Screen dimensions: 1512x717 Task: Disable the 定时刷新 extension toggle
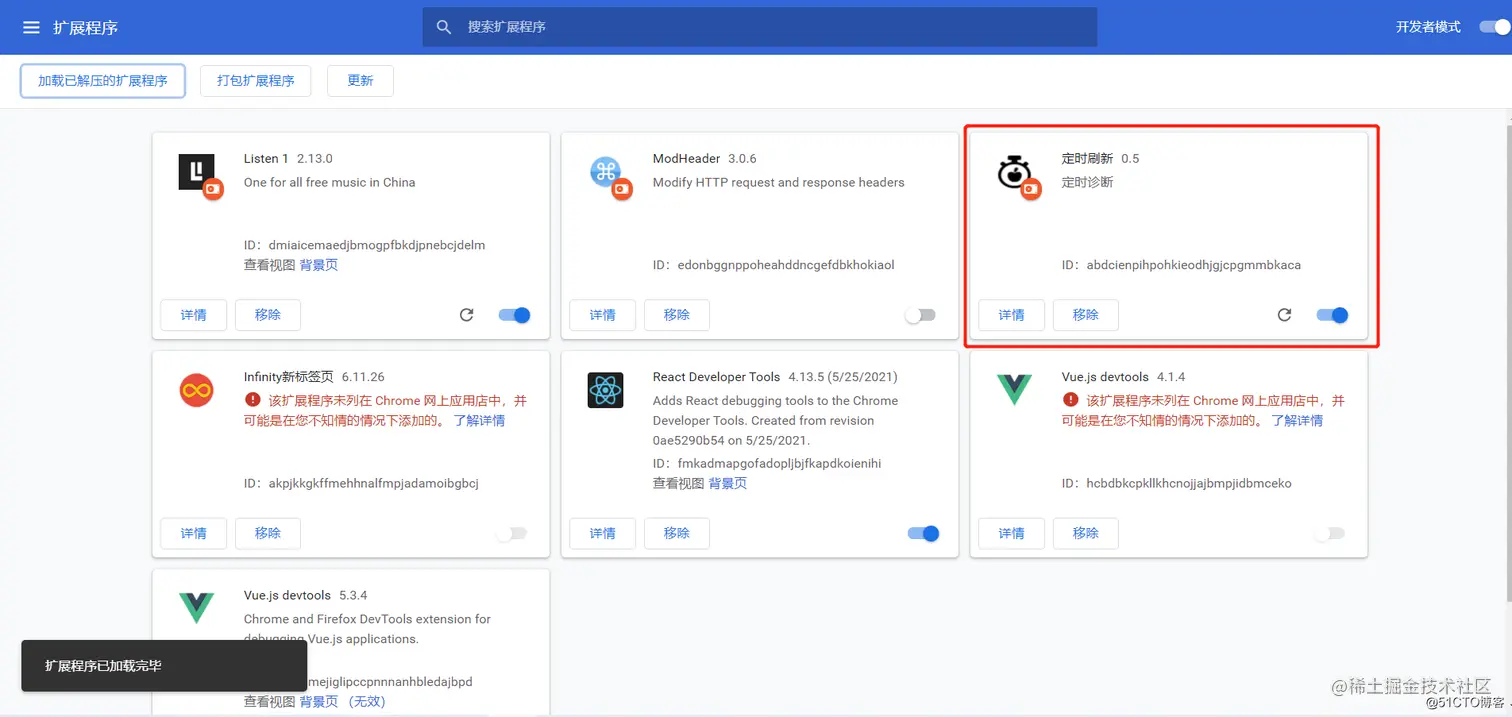click(1332, 315)
